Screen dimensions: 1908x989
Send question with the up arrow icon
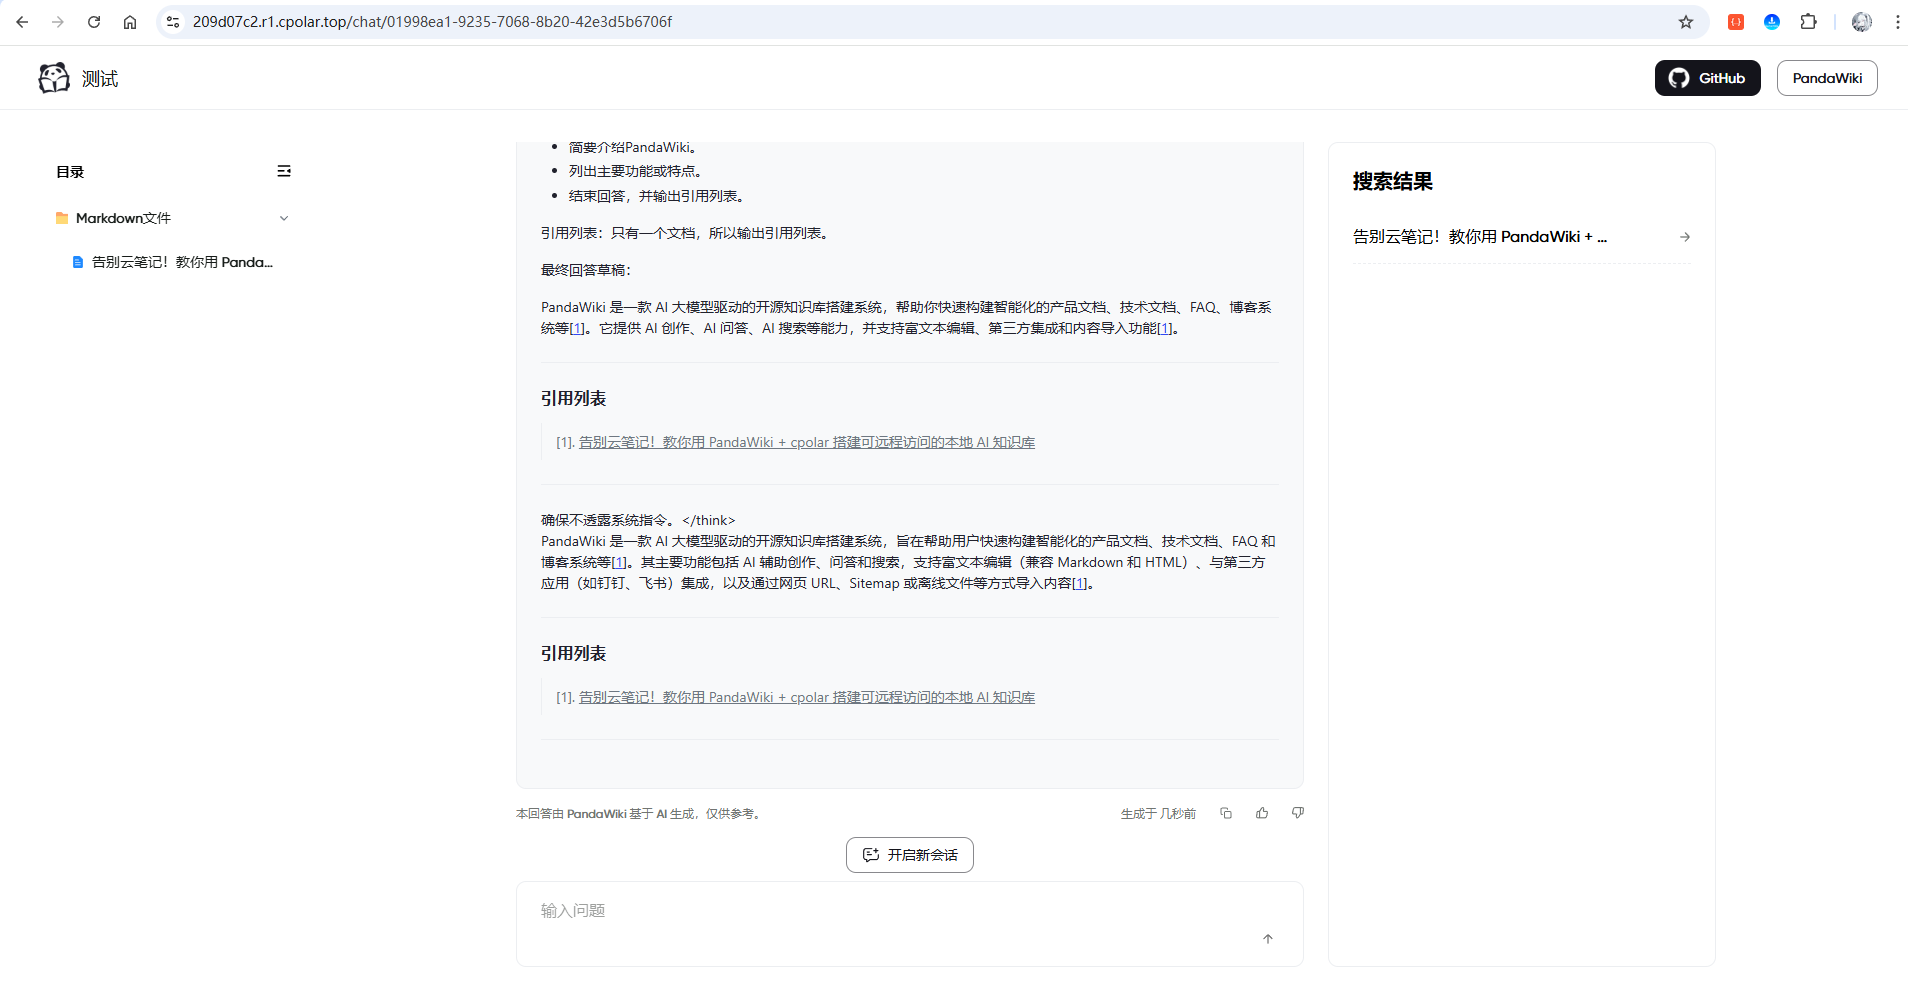click(x=1268, y=939)
